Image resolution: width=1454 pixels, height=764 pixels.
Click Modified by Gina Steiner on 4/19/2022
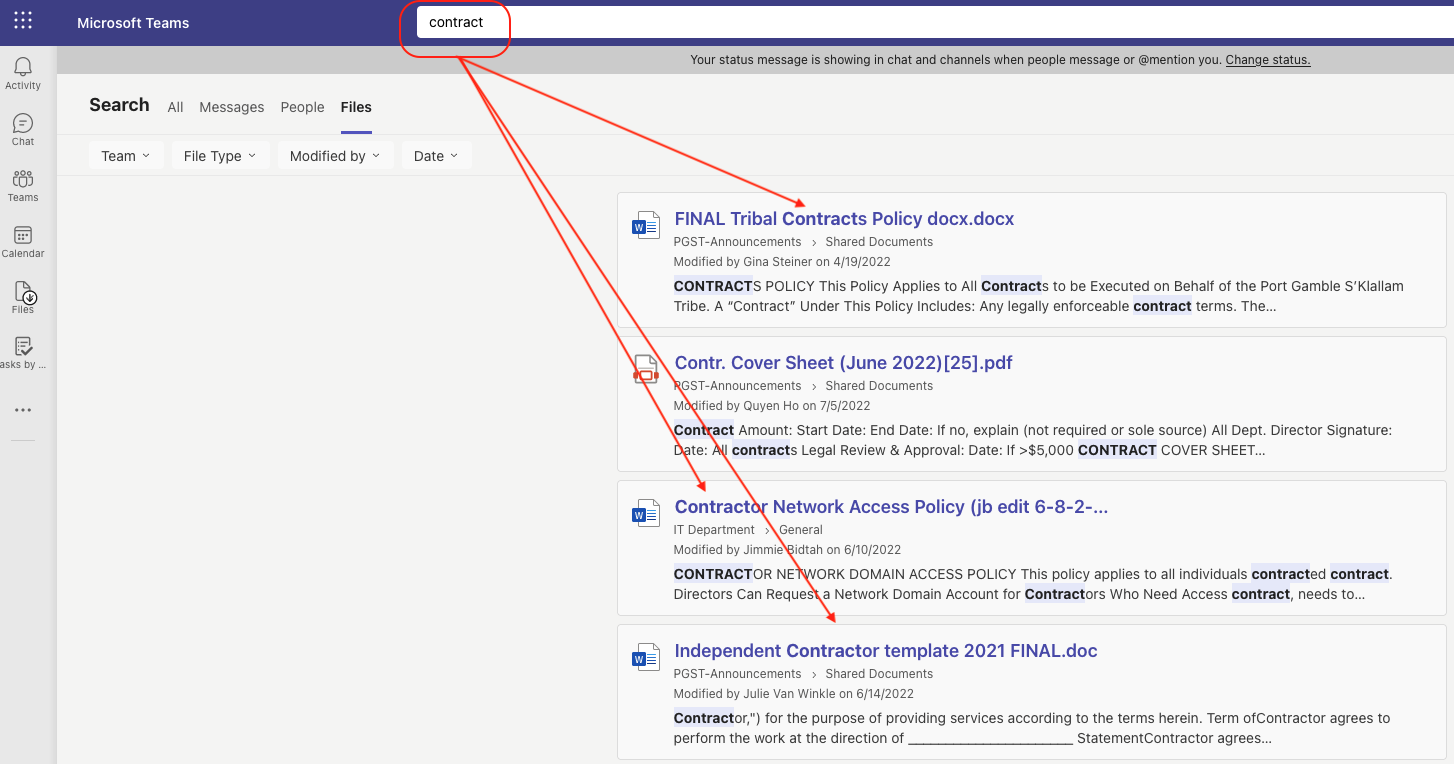coord(782,262)
